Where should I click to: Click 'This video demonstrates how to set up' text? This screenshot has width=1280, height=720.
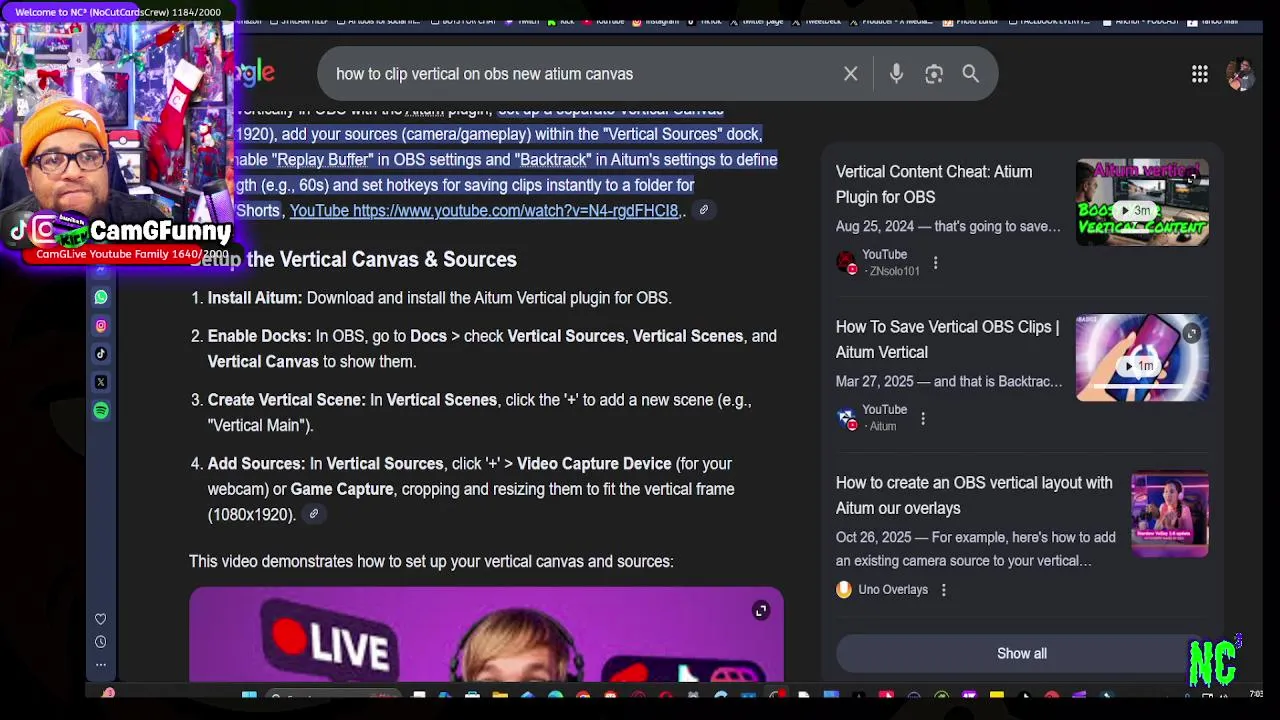(431, 561)
